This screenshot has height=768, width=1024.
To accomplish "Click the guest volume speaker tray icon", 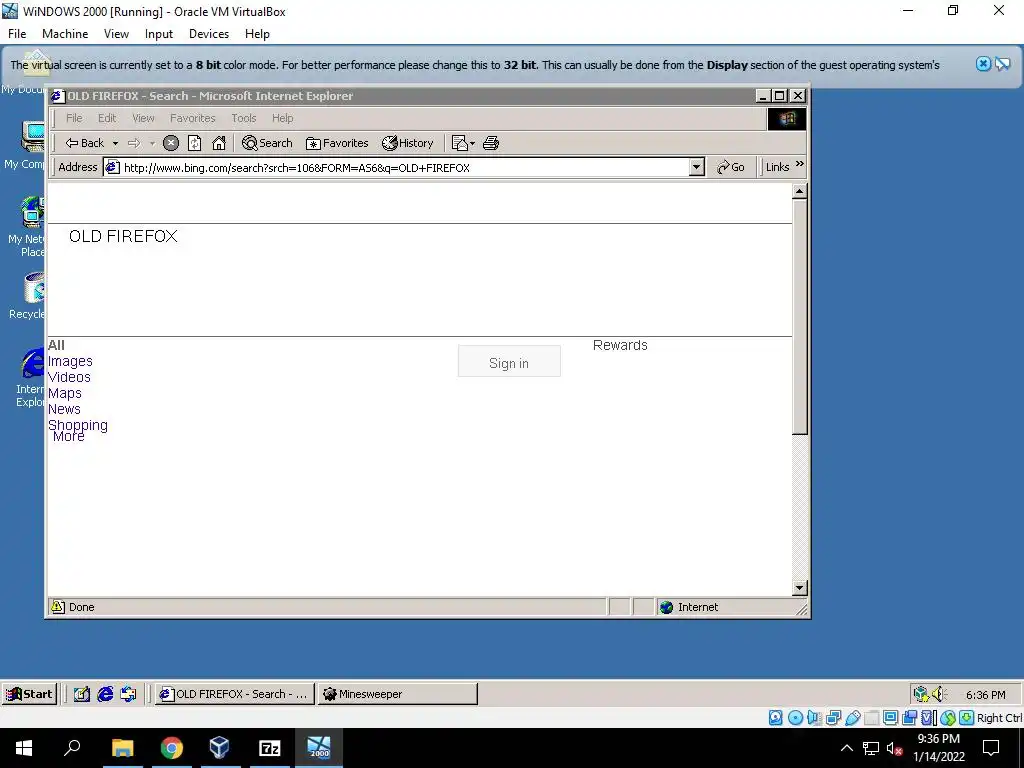I will 939,694.
